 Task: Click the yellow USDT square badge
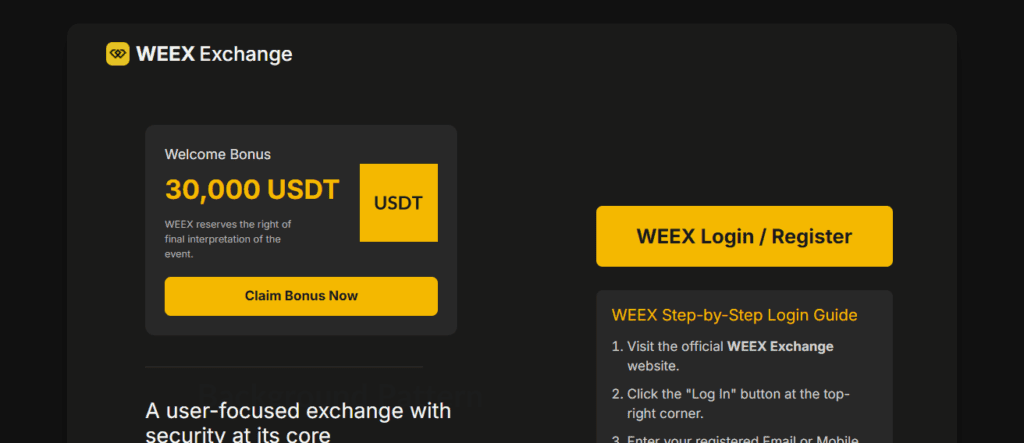coord(398,203)
